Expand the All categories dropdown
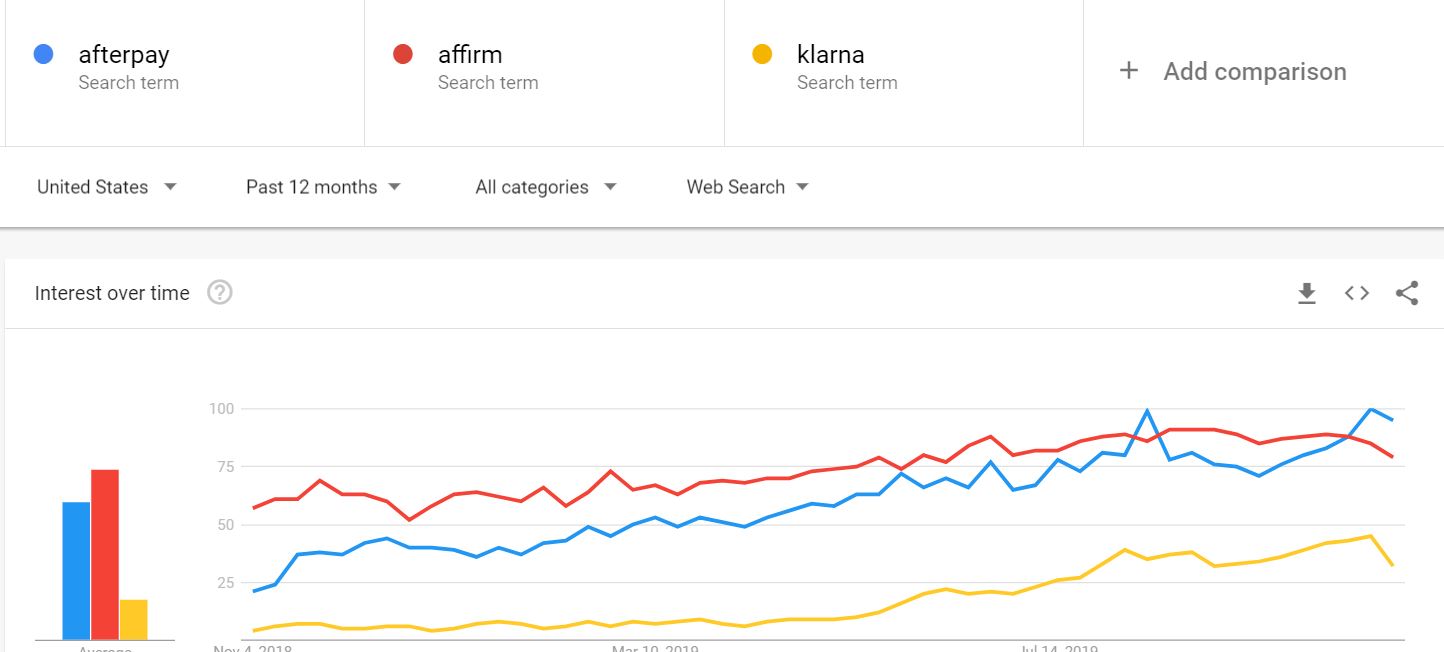Viewport: 1444px width, 652px height. pos(546,187)
